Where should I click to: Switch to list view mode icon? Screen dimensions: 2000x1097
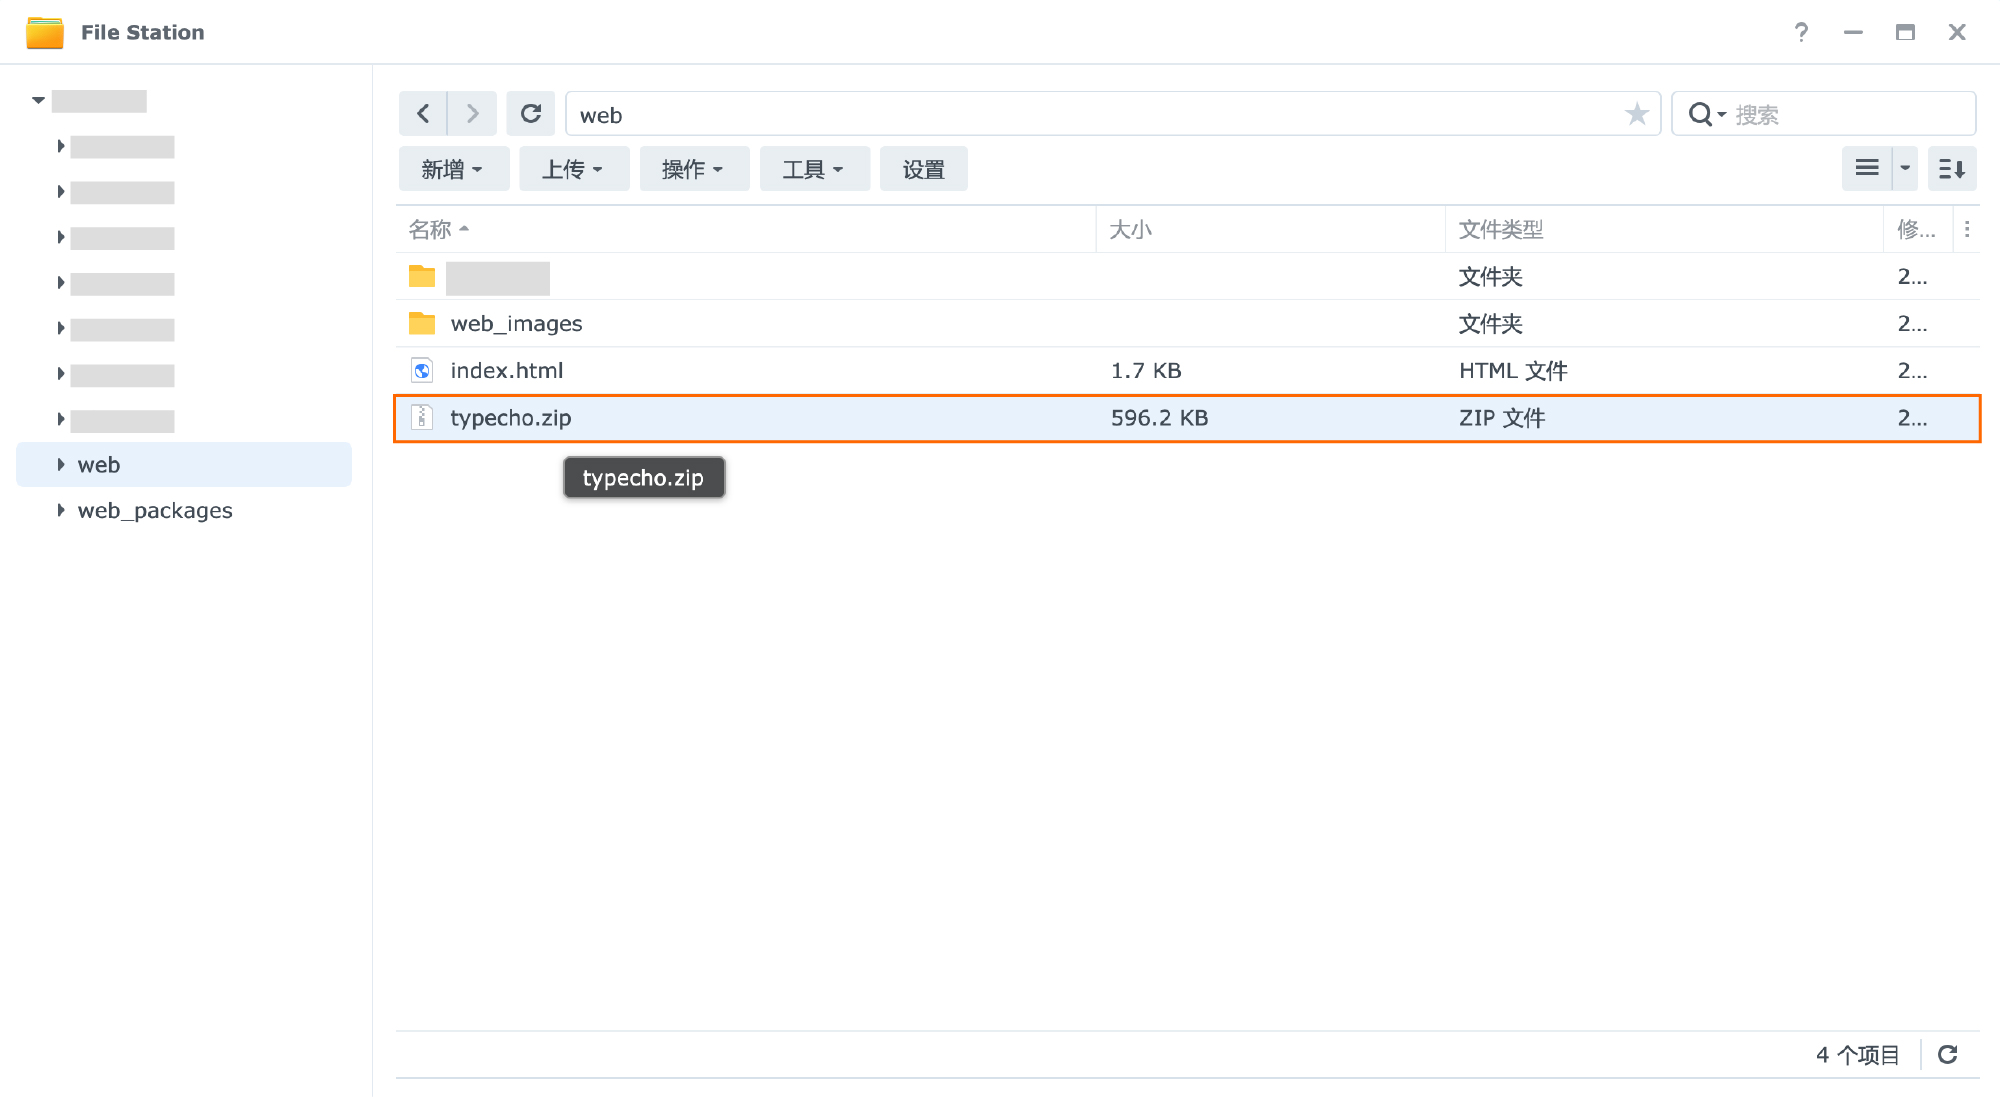click(1866, 168)
